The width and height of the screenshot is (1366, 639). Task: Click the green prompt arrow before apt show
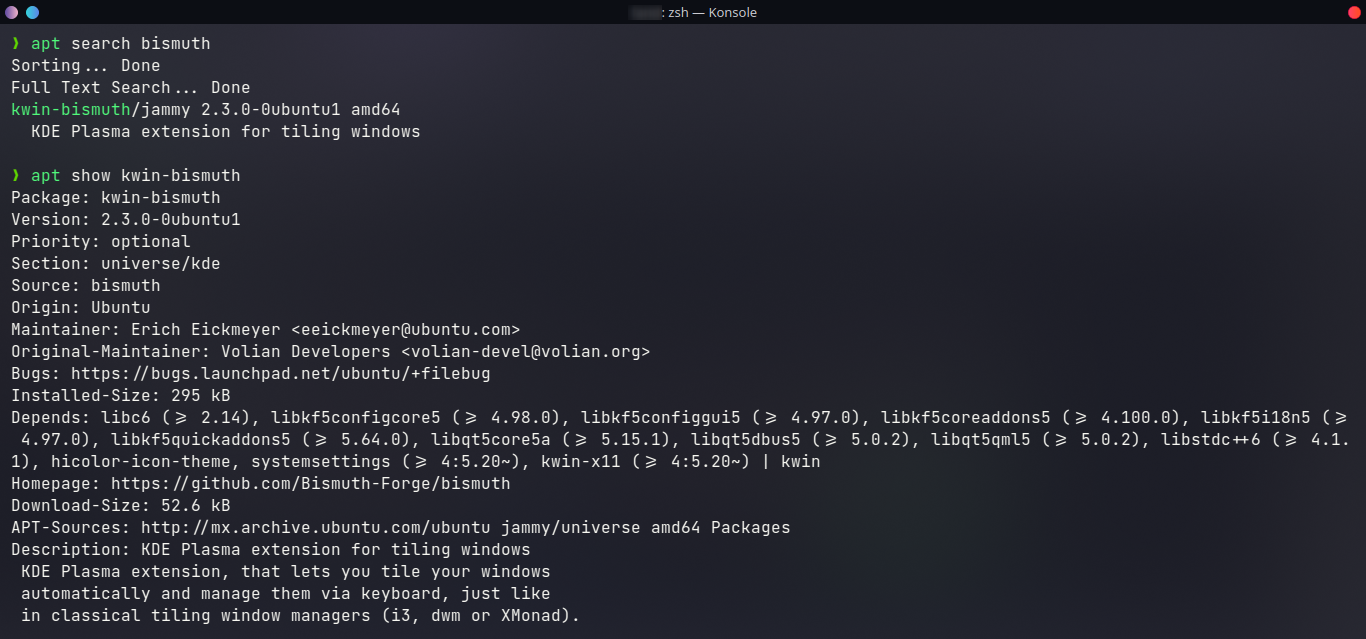pyautogui.click(x=15, y=175)
